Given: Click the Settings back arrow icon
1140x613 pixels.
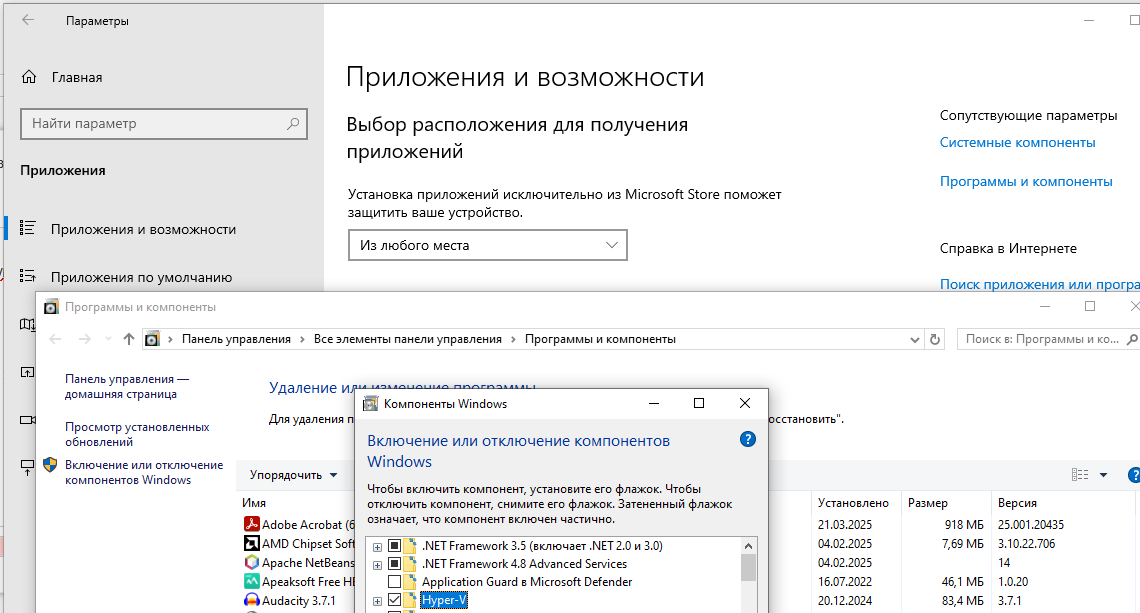Looking at the screenshot, I should 28,20.
